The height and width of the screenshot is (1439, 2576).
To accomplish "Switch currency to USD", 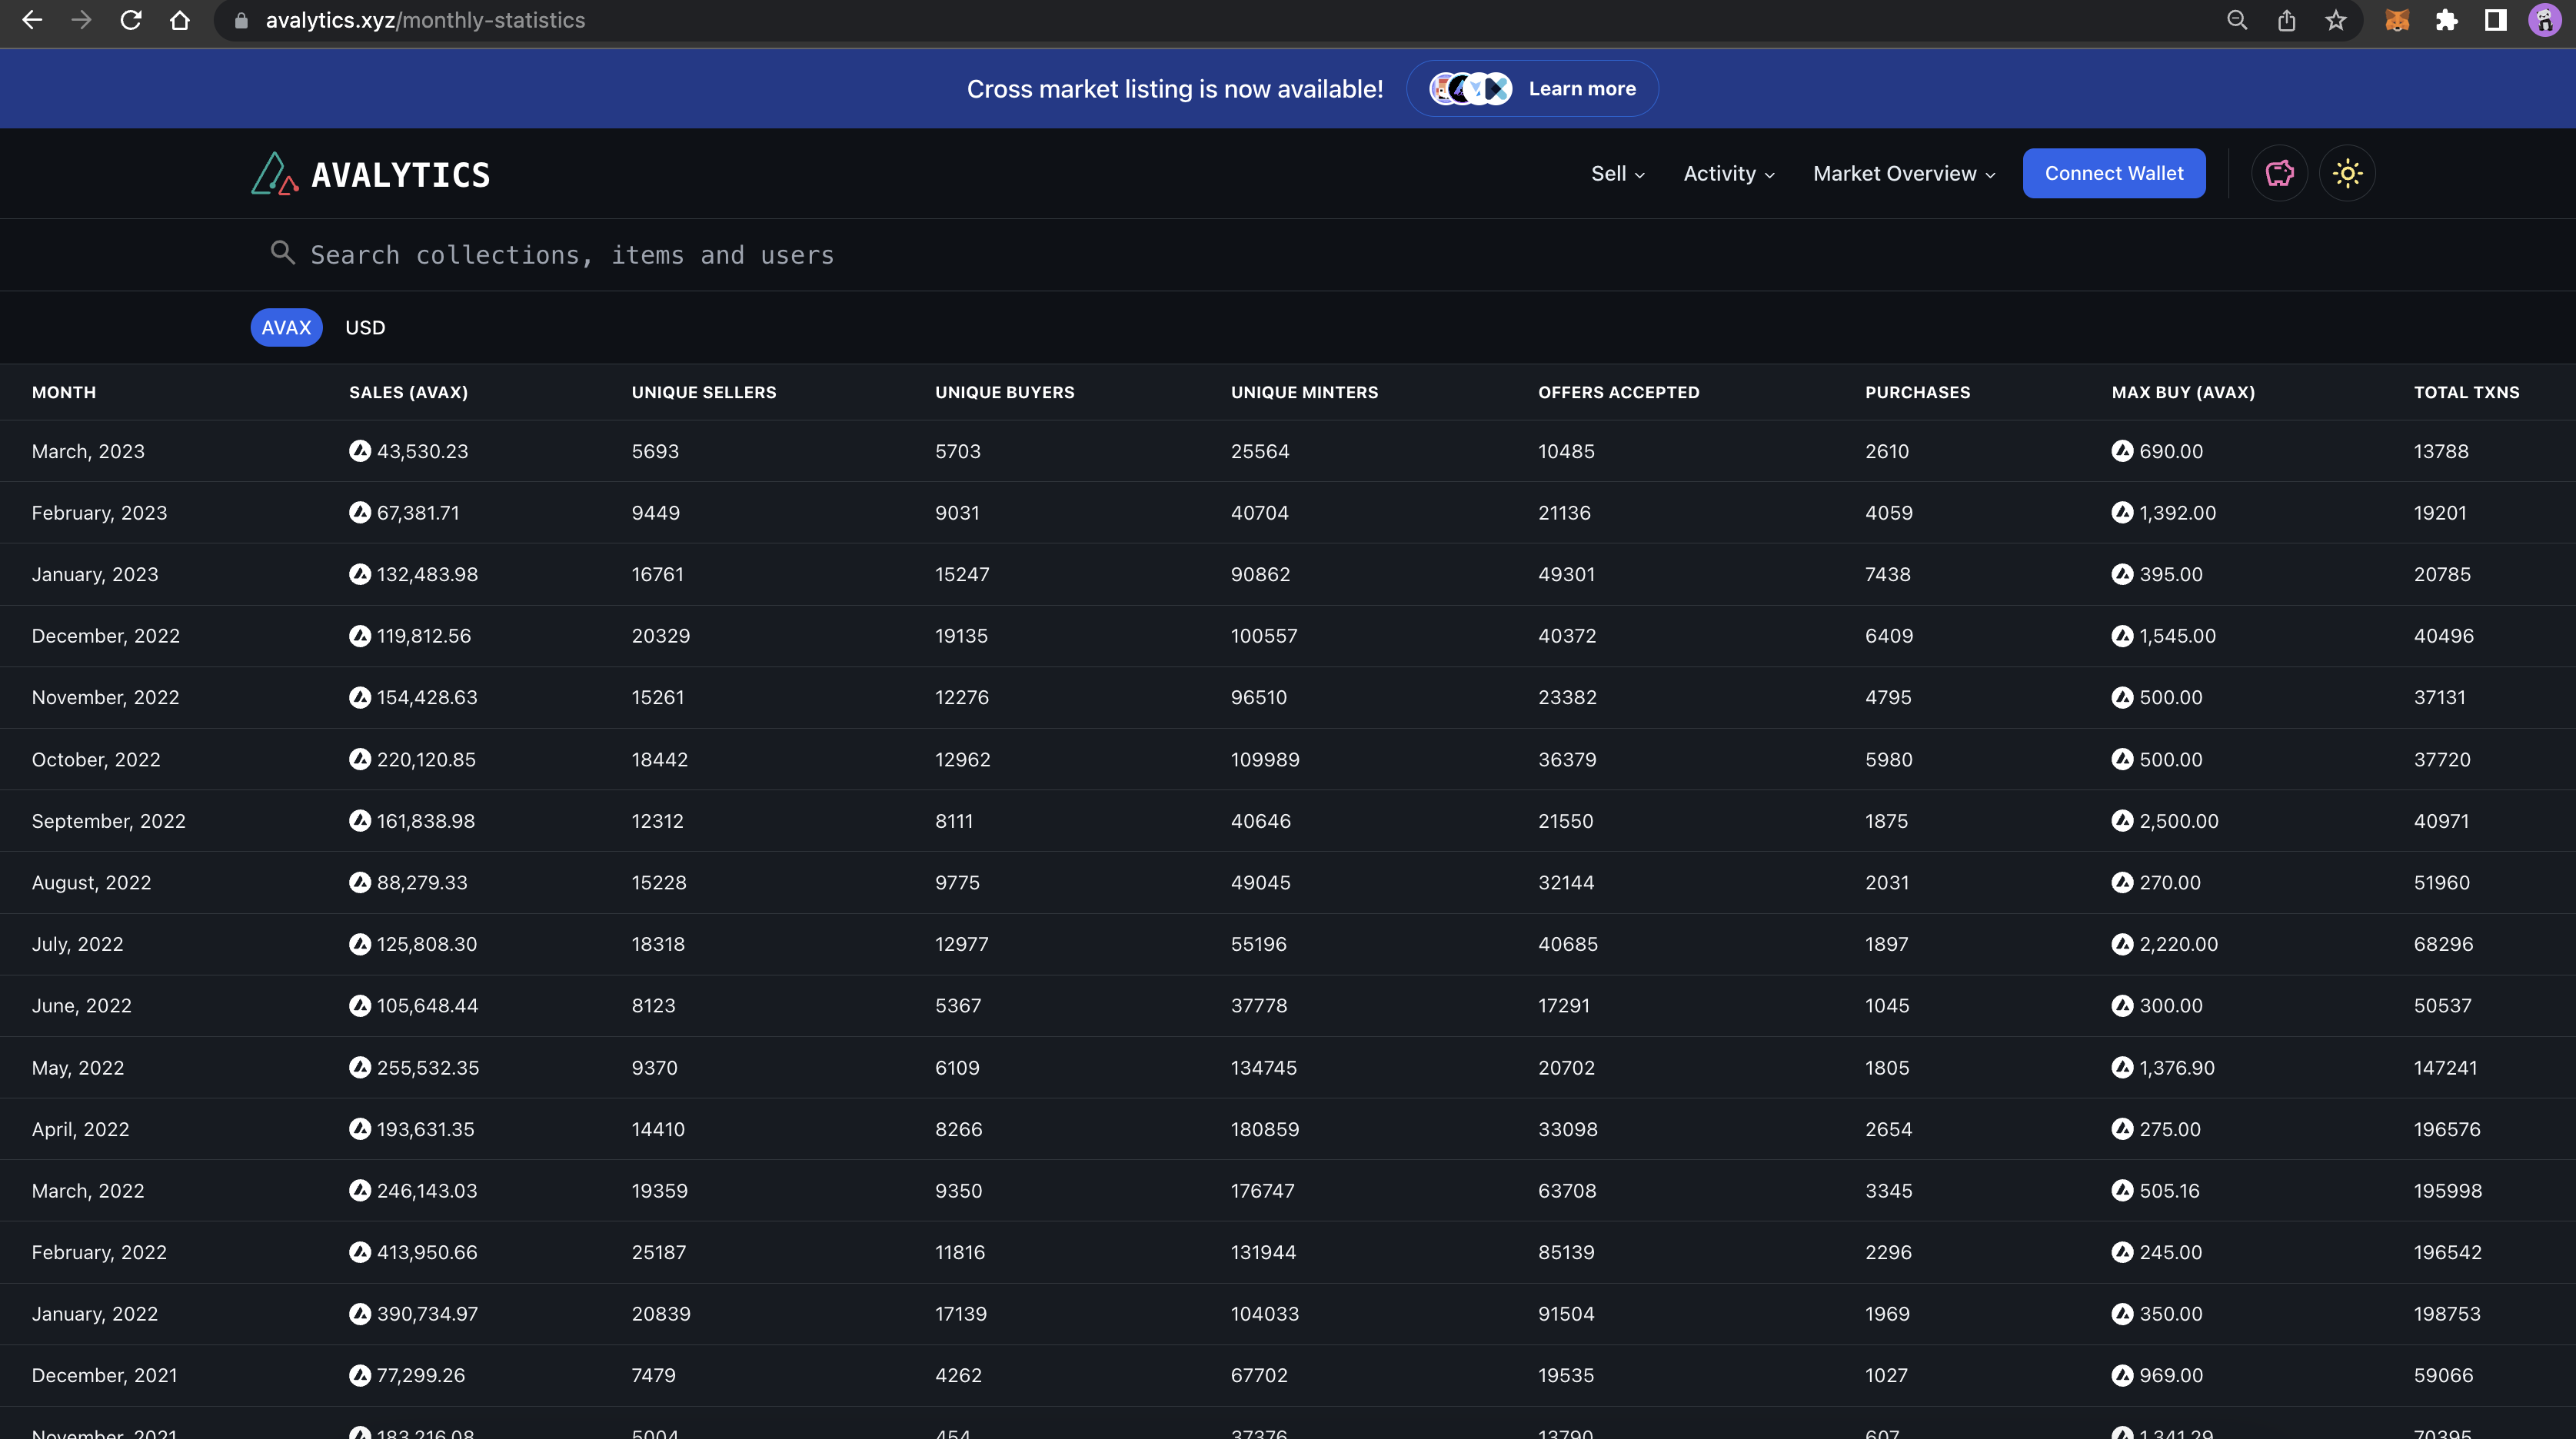I will 365,328.
